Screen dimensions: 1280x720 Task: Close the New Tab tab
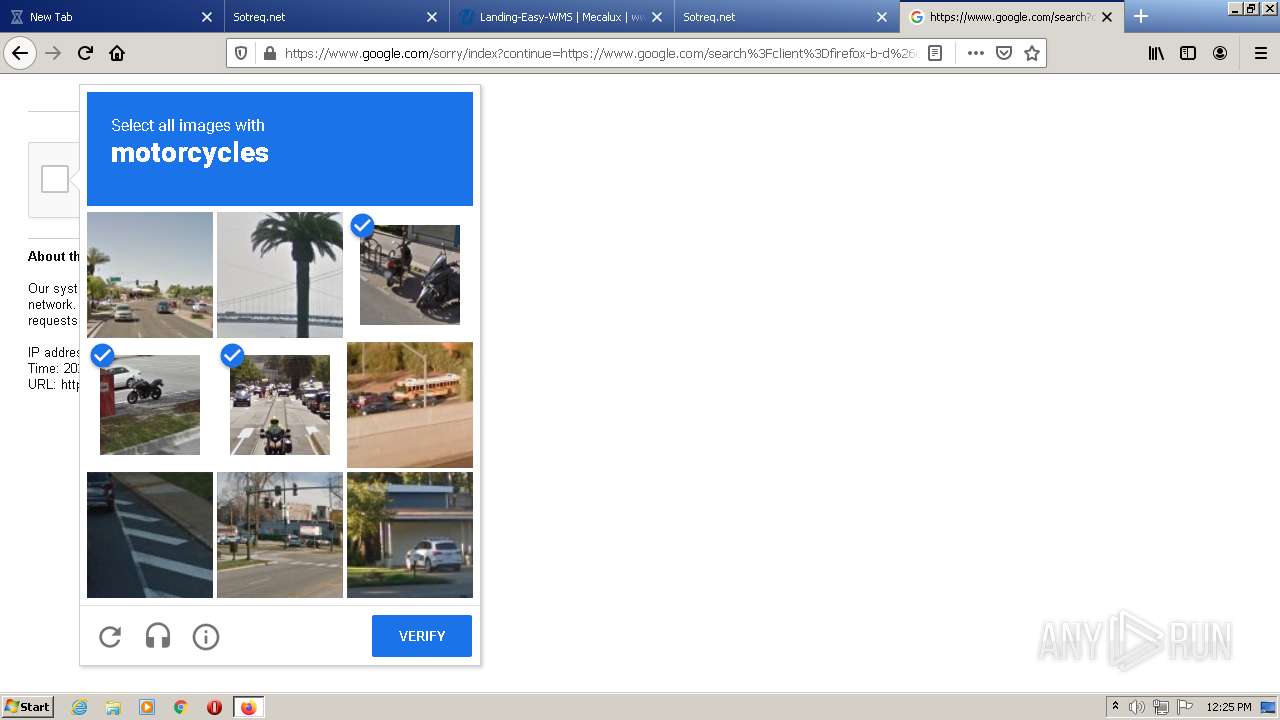[207, 17]
